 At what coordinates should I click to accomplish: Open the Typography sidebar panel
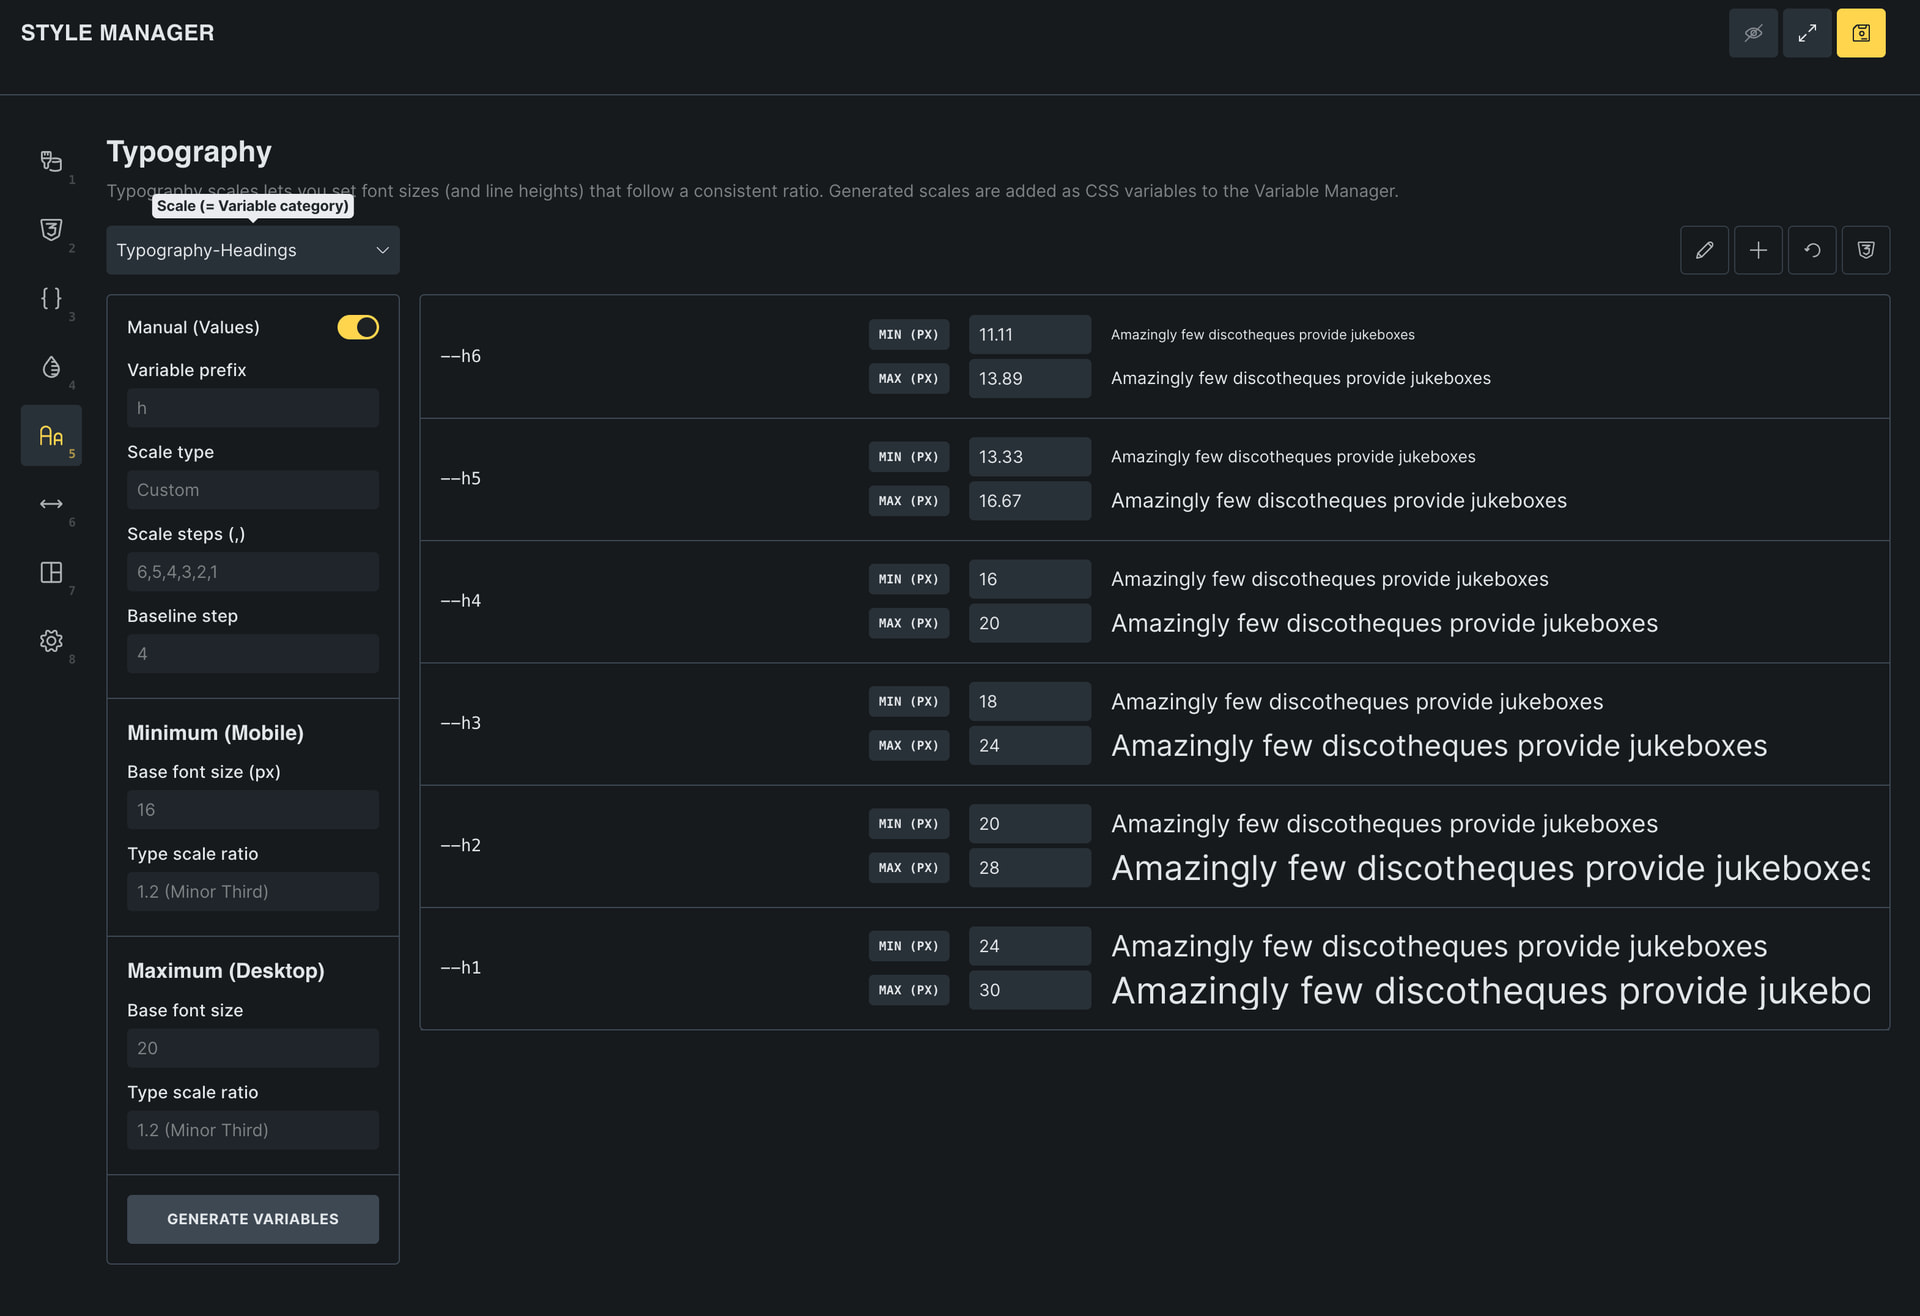pyautogui.click(x=51, y=435)
